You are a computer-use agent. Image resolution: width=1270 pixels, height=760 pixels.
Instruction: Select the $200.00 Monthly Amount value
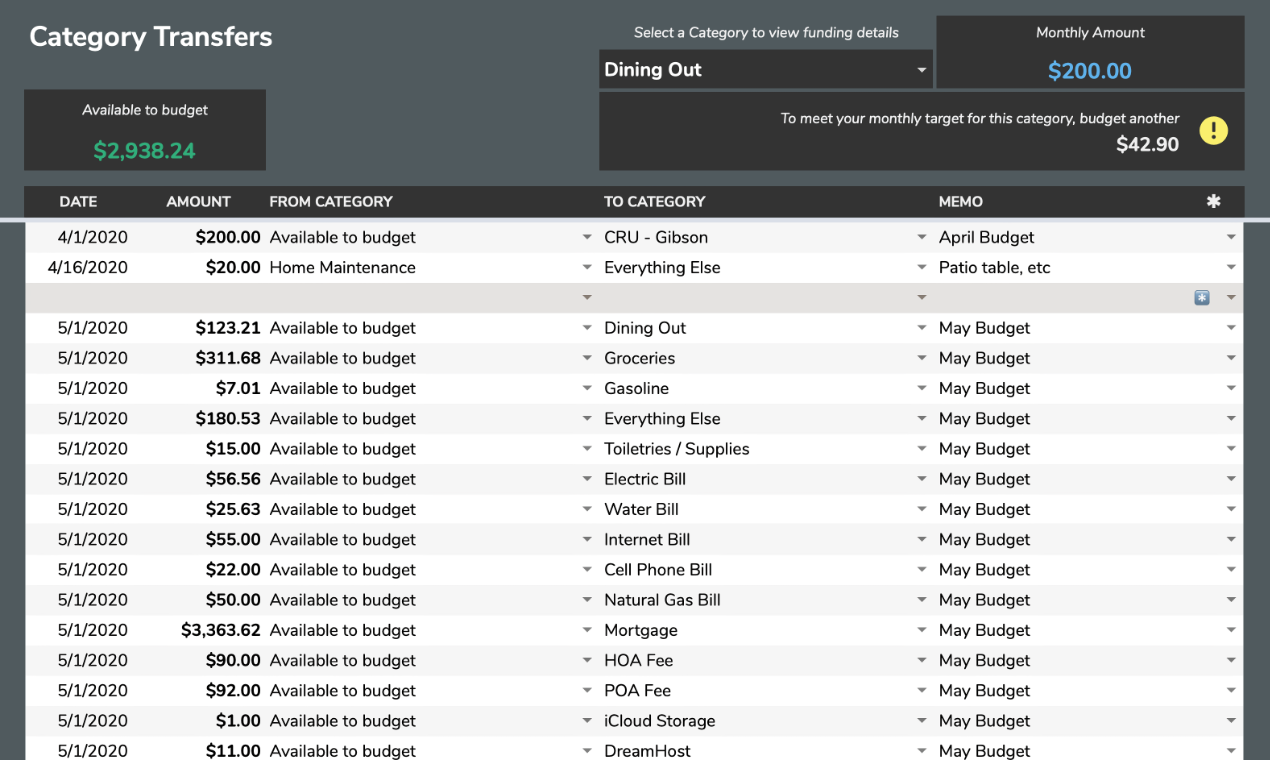click(1090, 71)
